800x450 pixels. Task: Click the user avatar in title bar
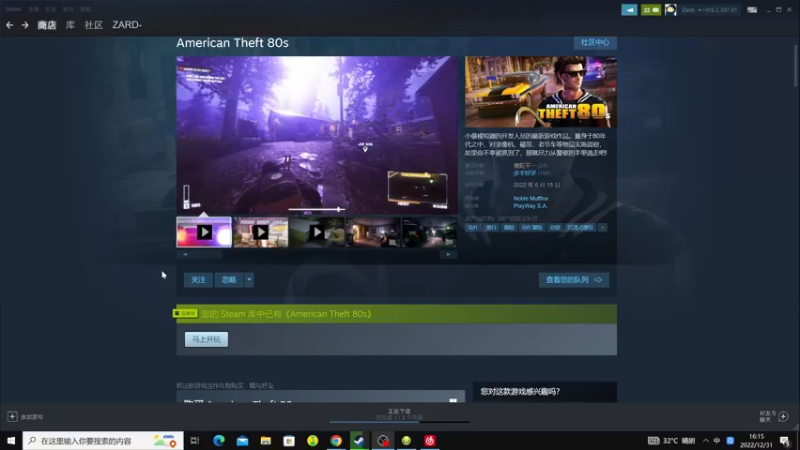pyautogui.click(x=670, y=10)
